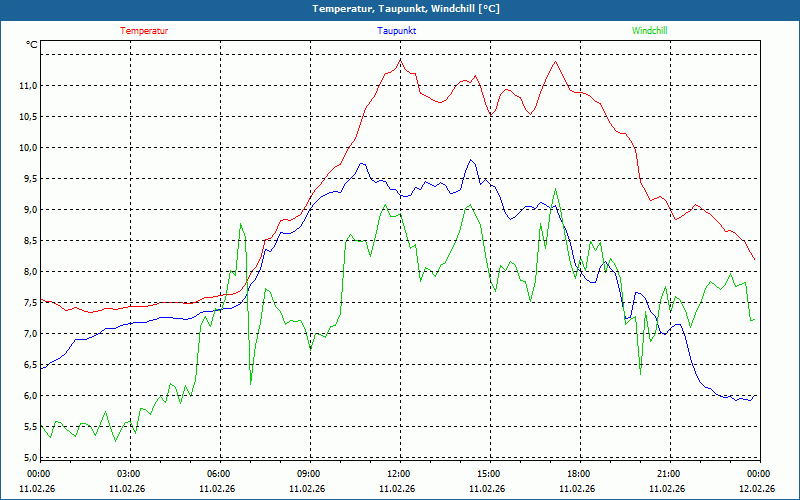Click the 6,0 value on the y-axis
800x500 pixels.
[29, 396]
